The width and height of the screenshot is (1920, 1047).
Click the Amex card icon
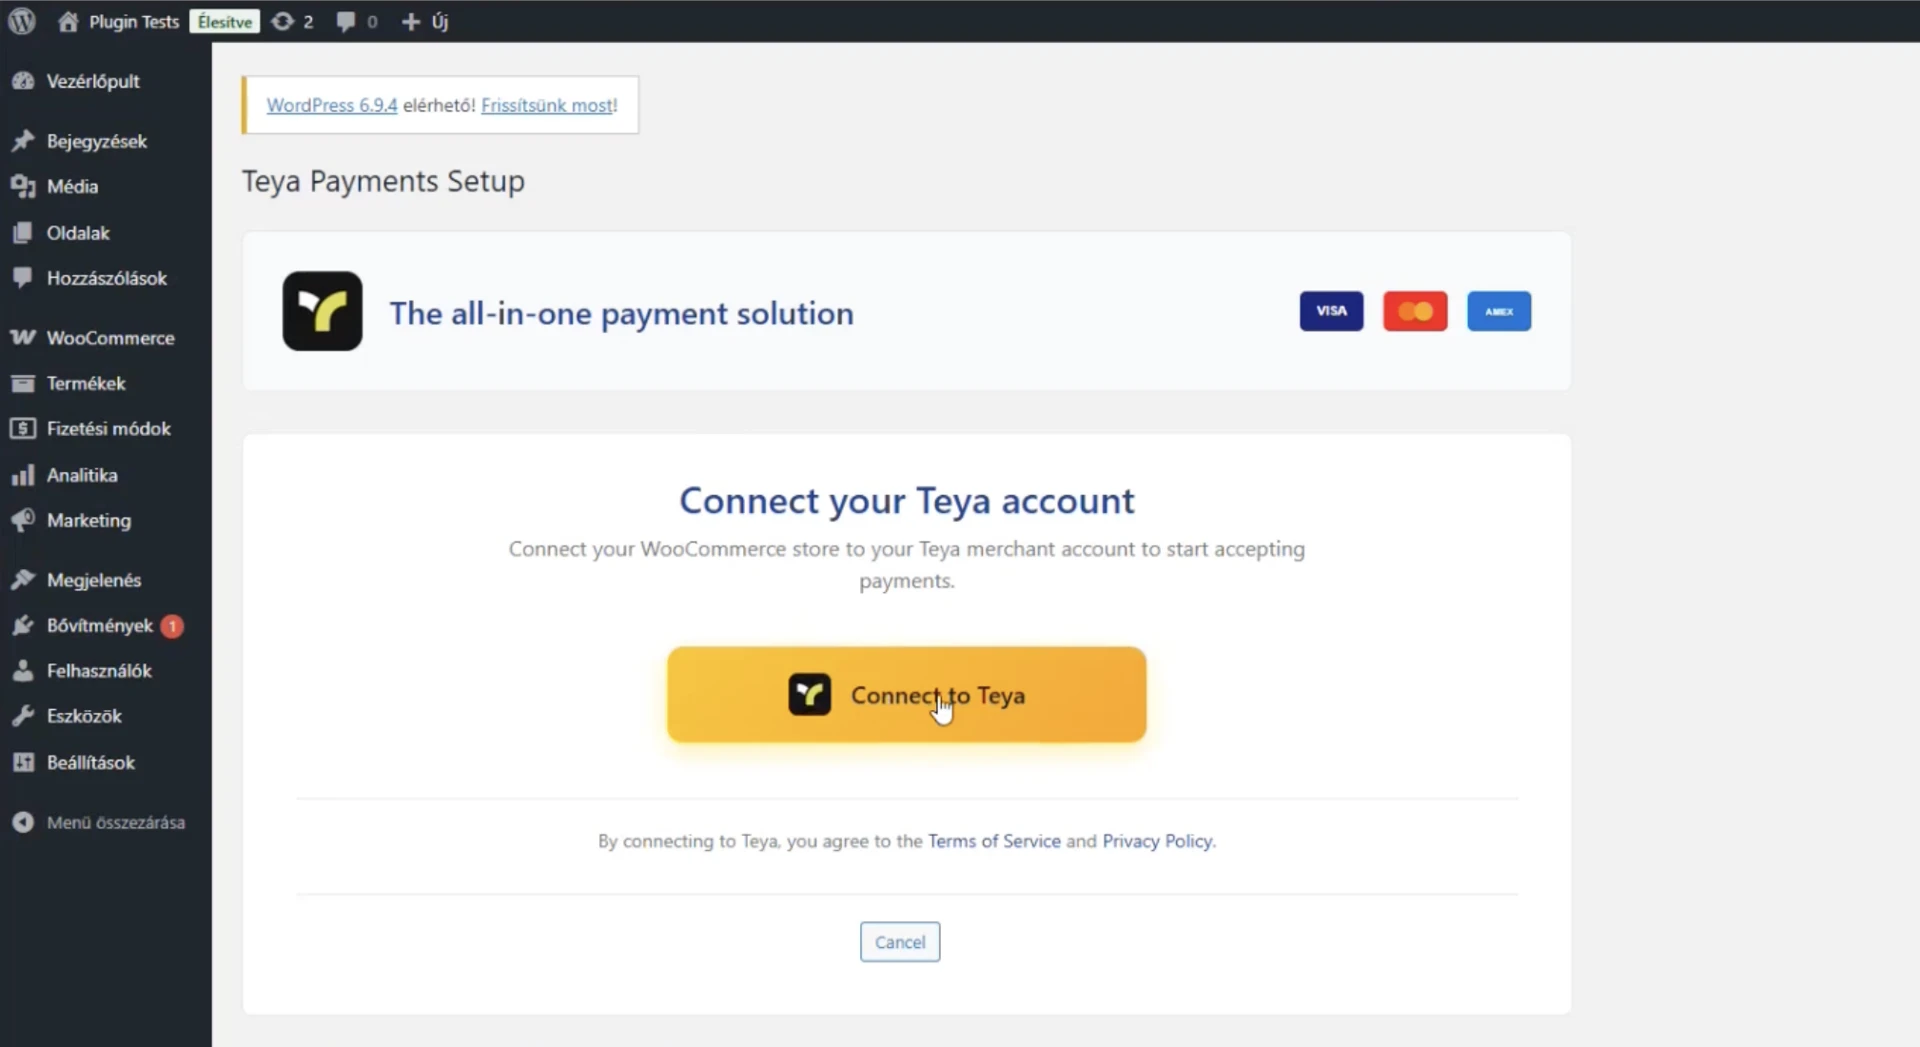[x=1498, y=311]
